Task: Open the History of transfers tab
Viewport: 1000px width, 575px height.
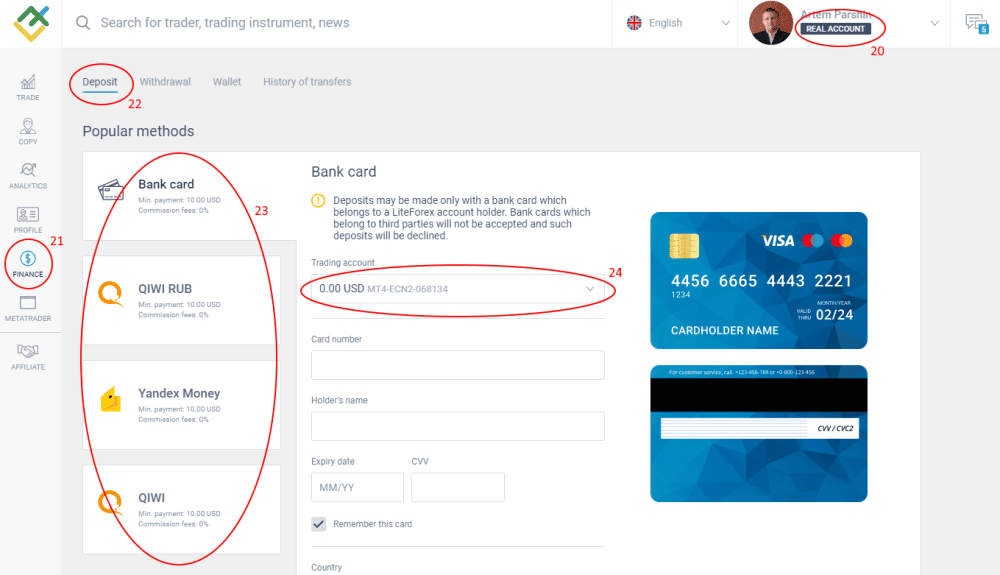Action: pyautogui.click(x=307, y=82)
